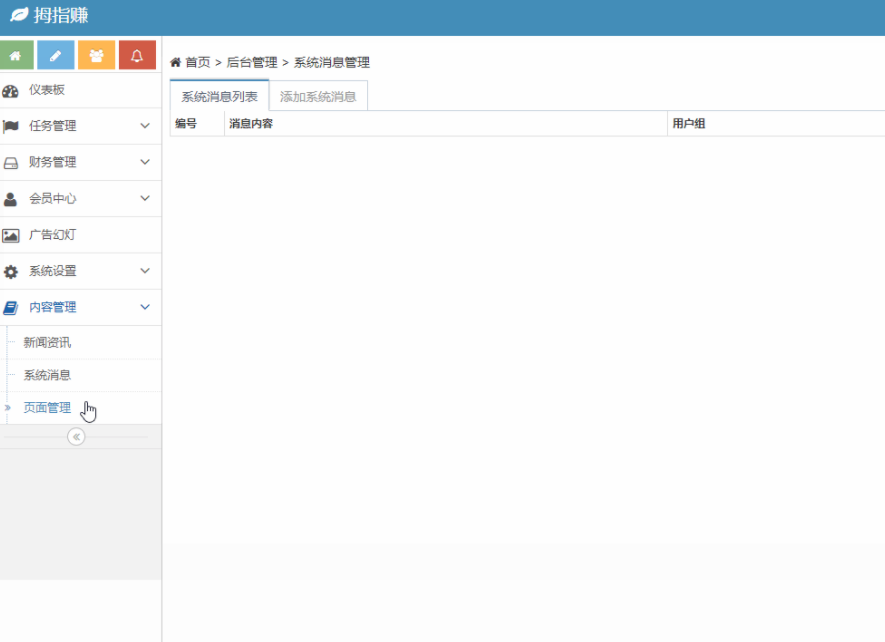This screenshot has width=885, height=642.
Task: Expand the 财务管理 menu
Action: click(80, 162)
